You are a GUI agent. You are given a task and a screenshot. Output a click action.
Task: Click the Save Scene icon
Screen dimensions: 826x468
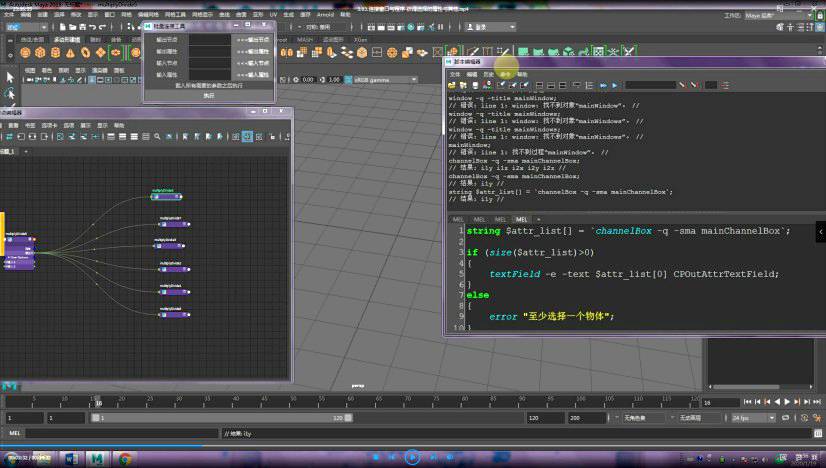(x=83, y=27)
